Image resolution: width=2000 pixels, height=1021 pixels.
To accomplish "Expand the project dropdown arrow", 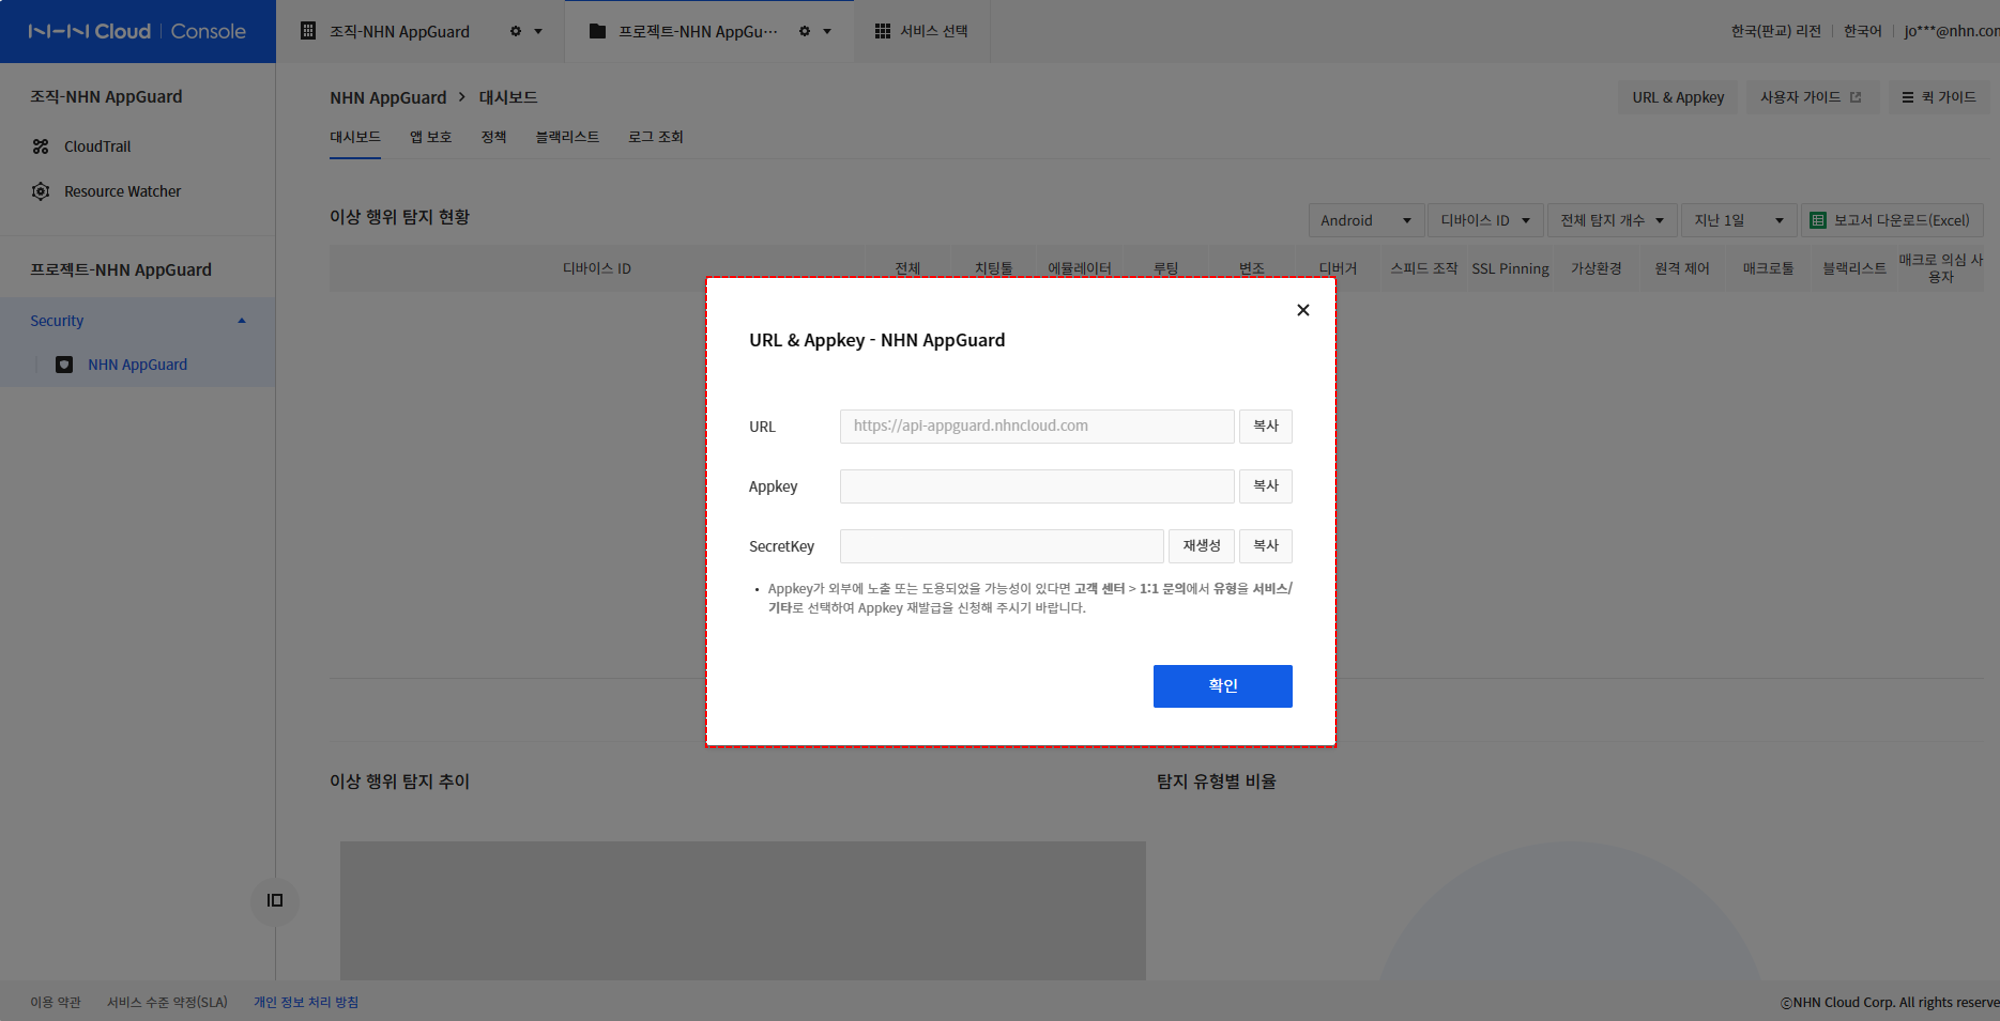I will (x=827, y=31).
